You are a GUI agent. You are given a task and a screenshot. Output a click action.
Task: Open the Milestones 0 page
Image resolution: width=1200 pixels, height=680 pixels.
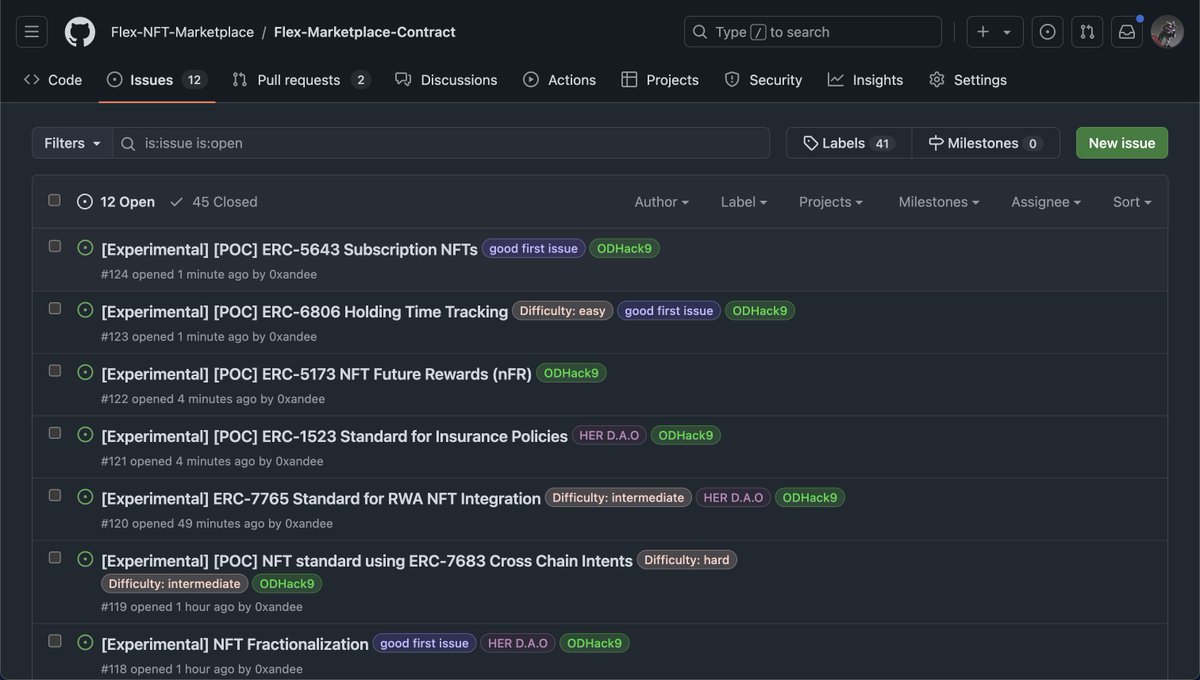pos(985,143)
